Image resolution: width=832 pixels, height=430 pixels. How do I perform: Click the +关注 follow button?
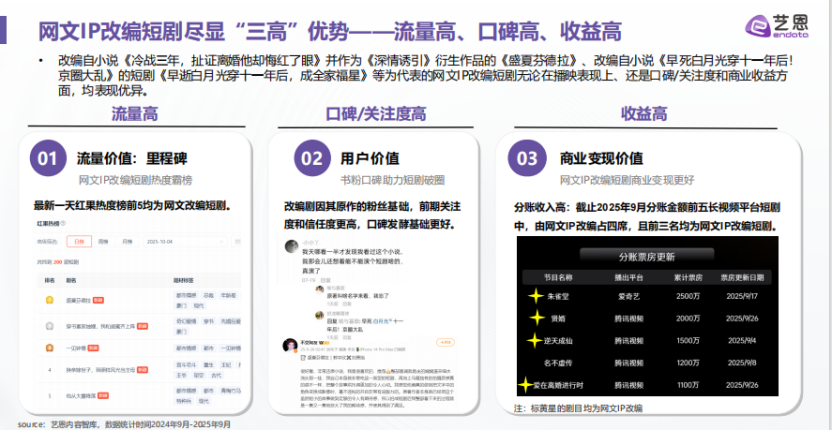pos(445,342)
